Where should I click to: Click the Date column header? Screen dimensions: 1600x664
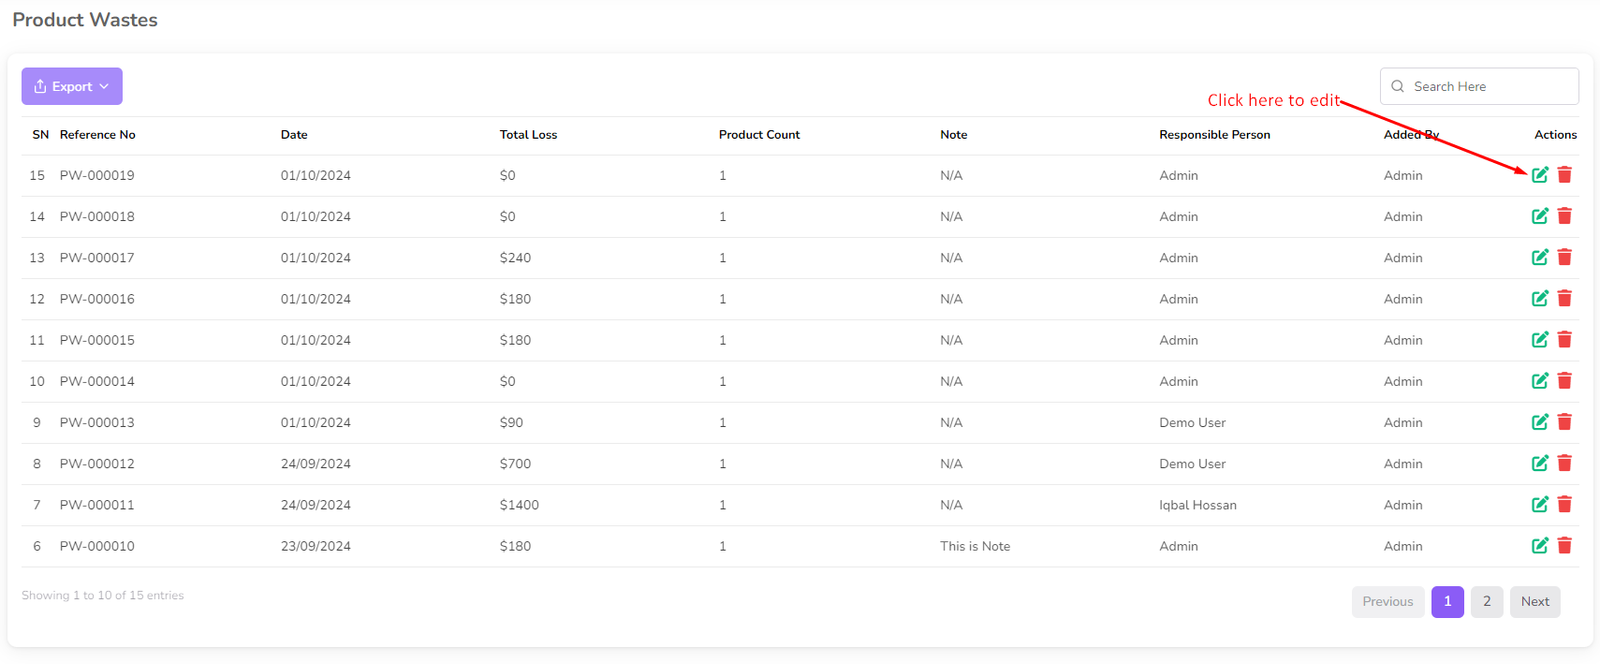[x=294, y=135]
